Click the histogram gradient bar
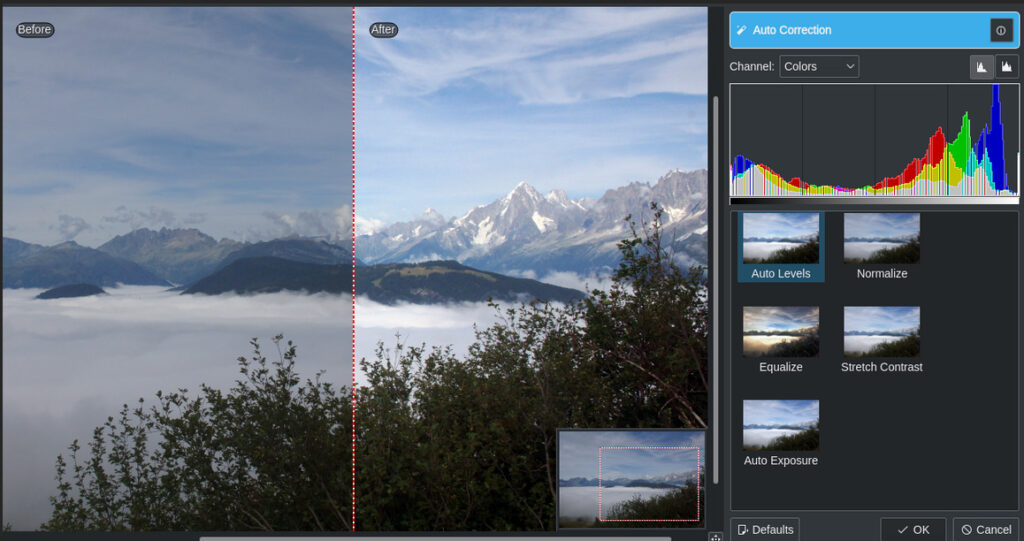The width and height of the screenshot is (1024, 541). [x=874, y=201]
